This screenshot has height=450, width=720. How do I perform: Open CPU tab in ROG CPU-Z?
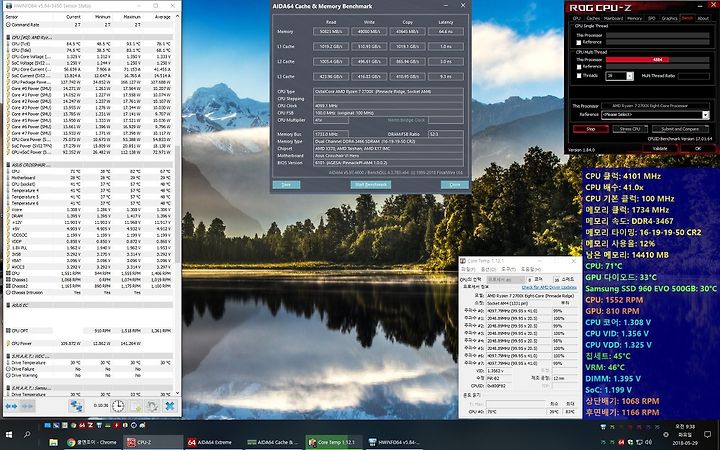click(577, 18)
